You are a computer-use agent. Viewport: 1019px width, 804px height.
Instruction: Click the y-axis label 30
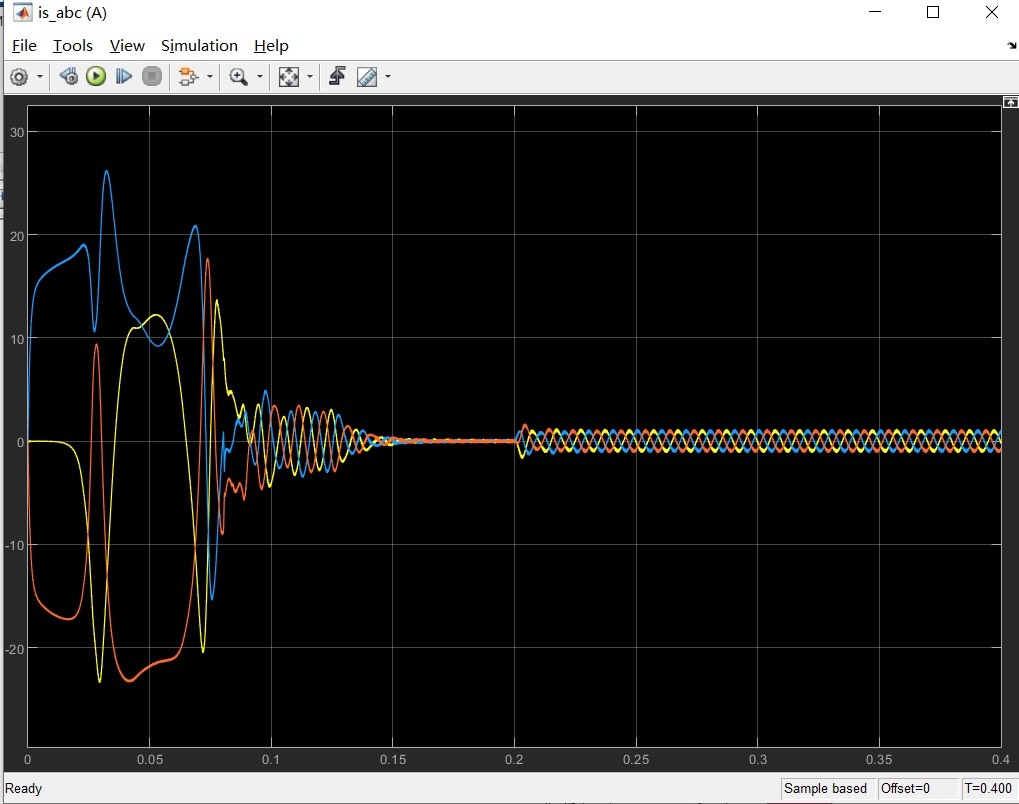pyautogui.click(x=17, y=133)
